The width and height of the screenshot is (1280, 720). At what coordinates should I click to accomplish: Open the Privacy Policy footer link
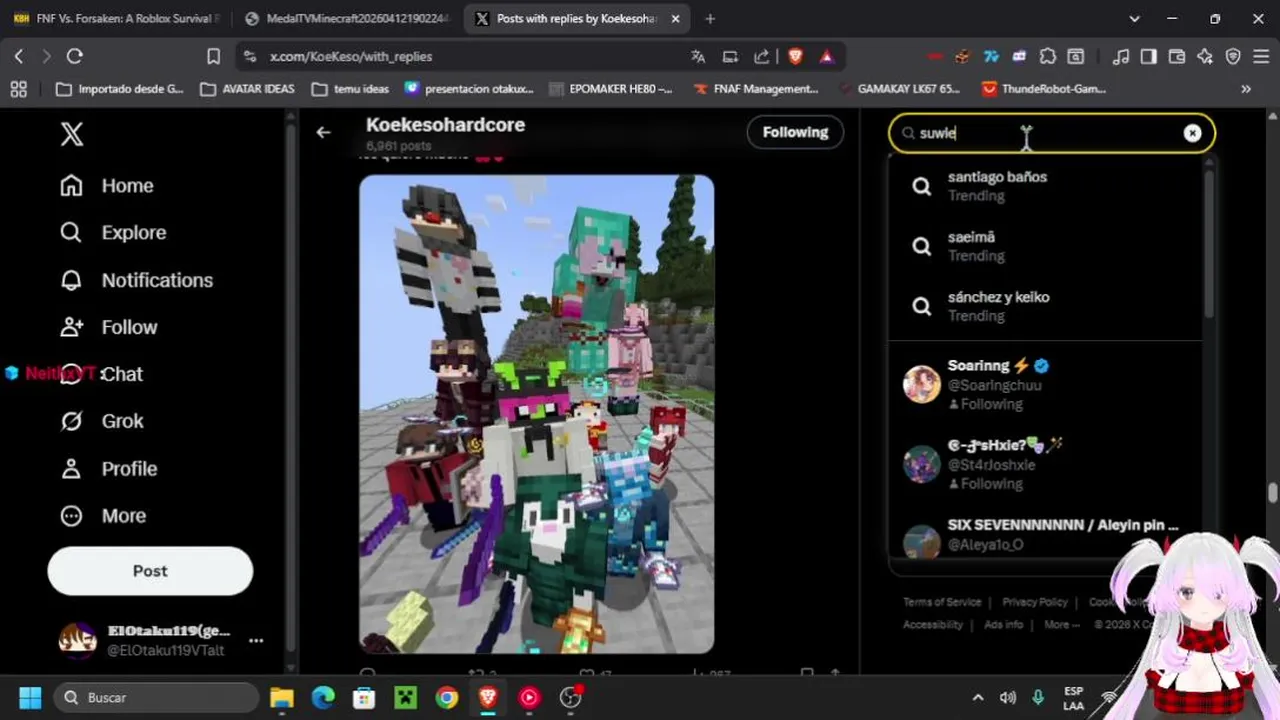point(1035,602)
